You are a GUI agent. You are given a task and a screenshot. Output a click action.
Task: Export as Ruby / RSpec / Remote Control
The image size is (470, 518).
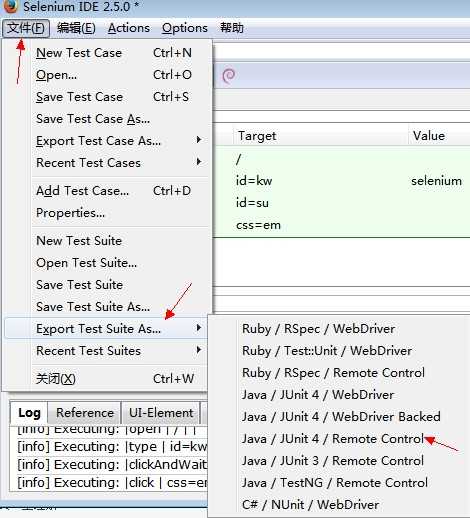click(x=338, y=373)
